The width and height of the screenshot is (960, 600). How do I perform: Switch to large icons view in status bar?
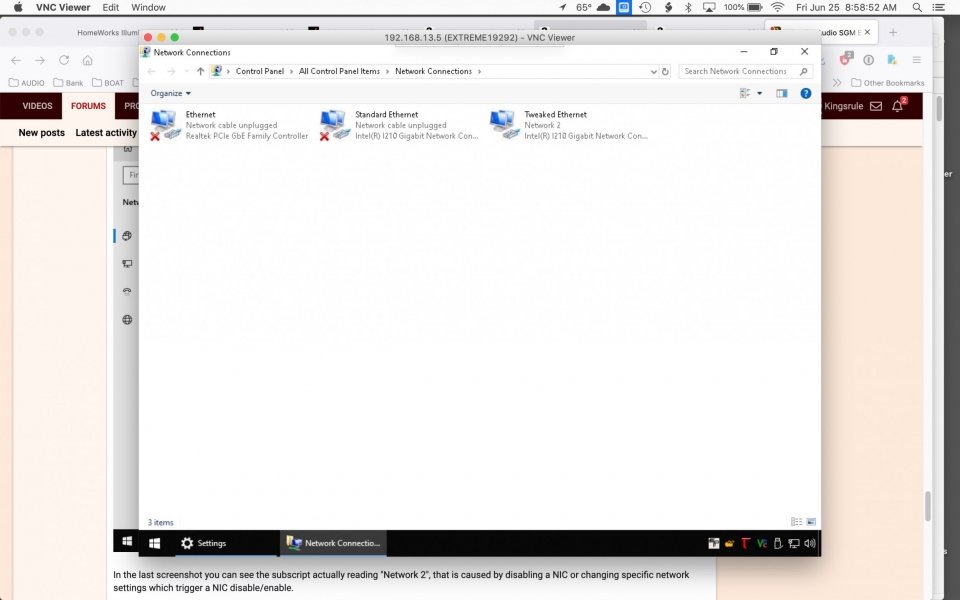[x=811, y=522]
